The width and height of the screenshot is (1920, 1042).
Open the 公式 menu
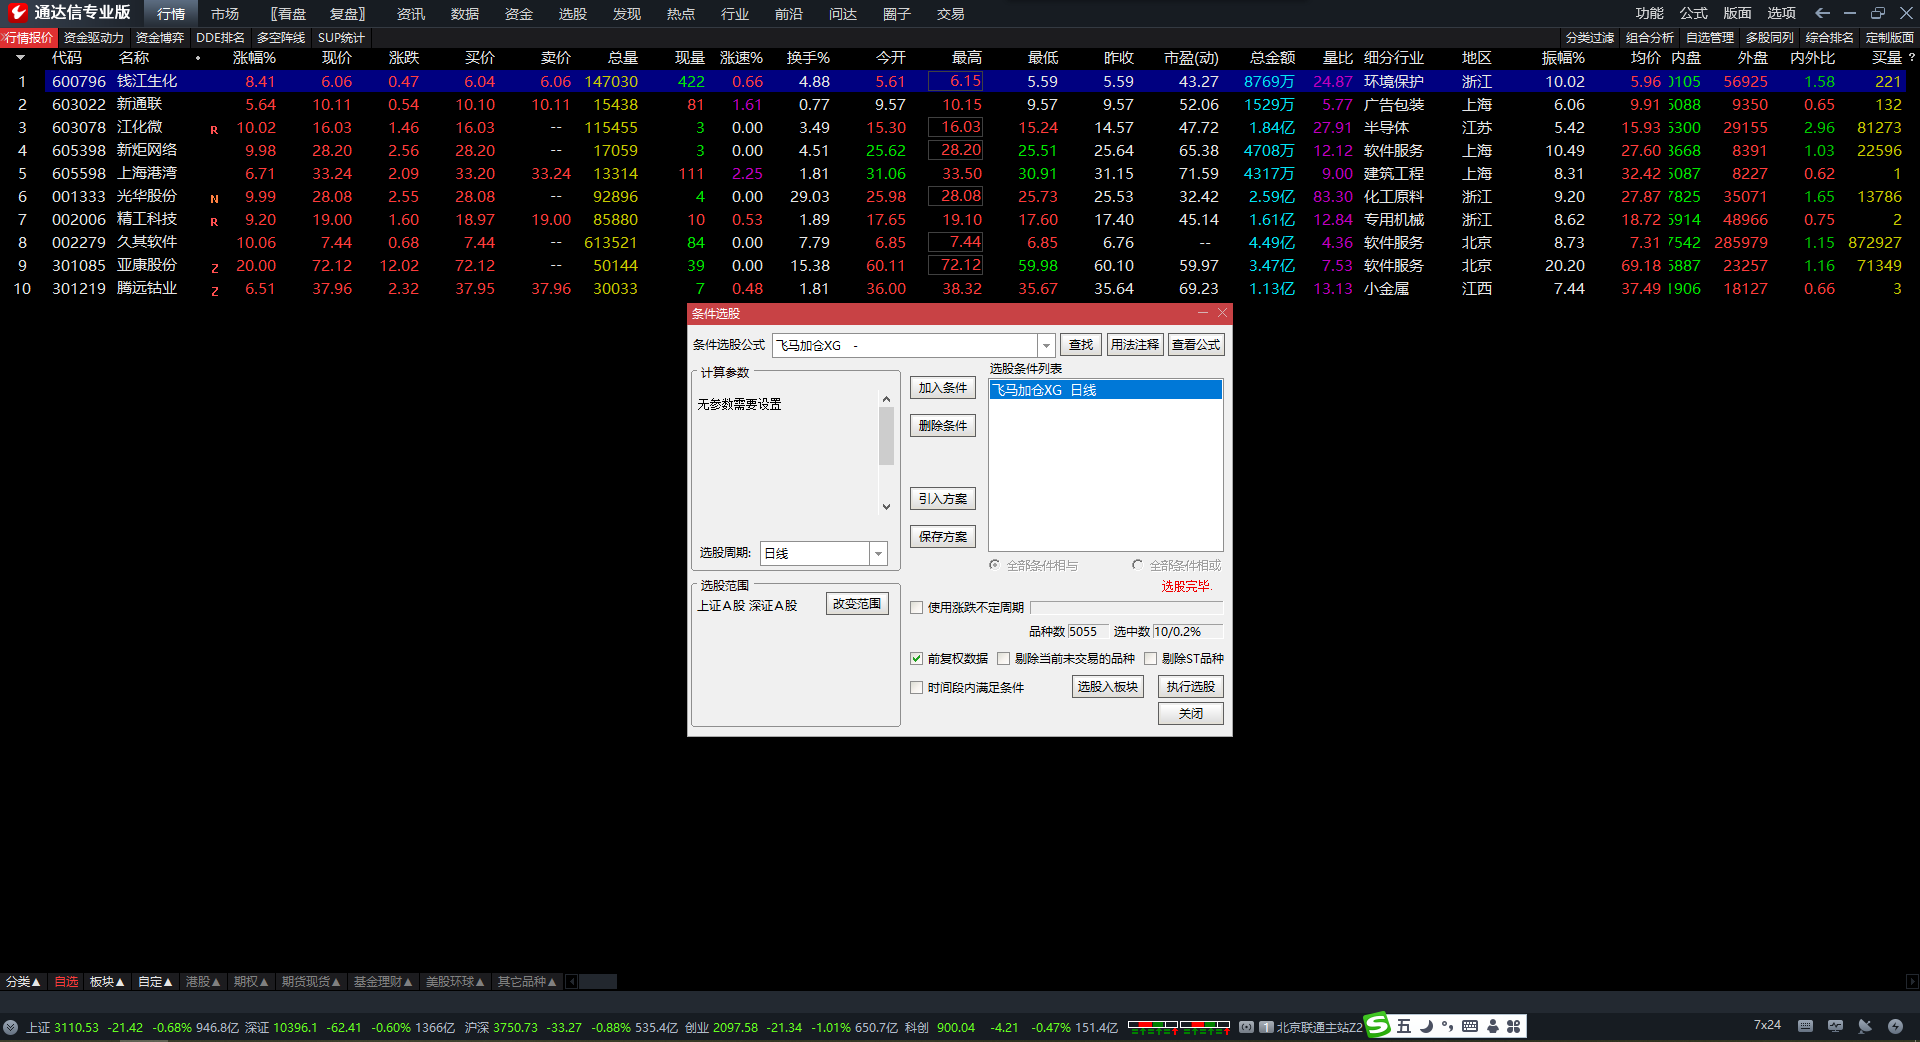tap(1694, 13)
